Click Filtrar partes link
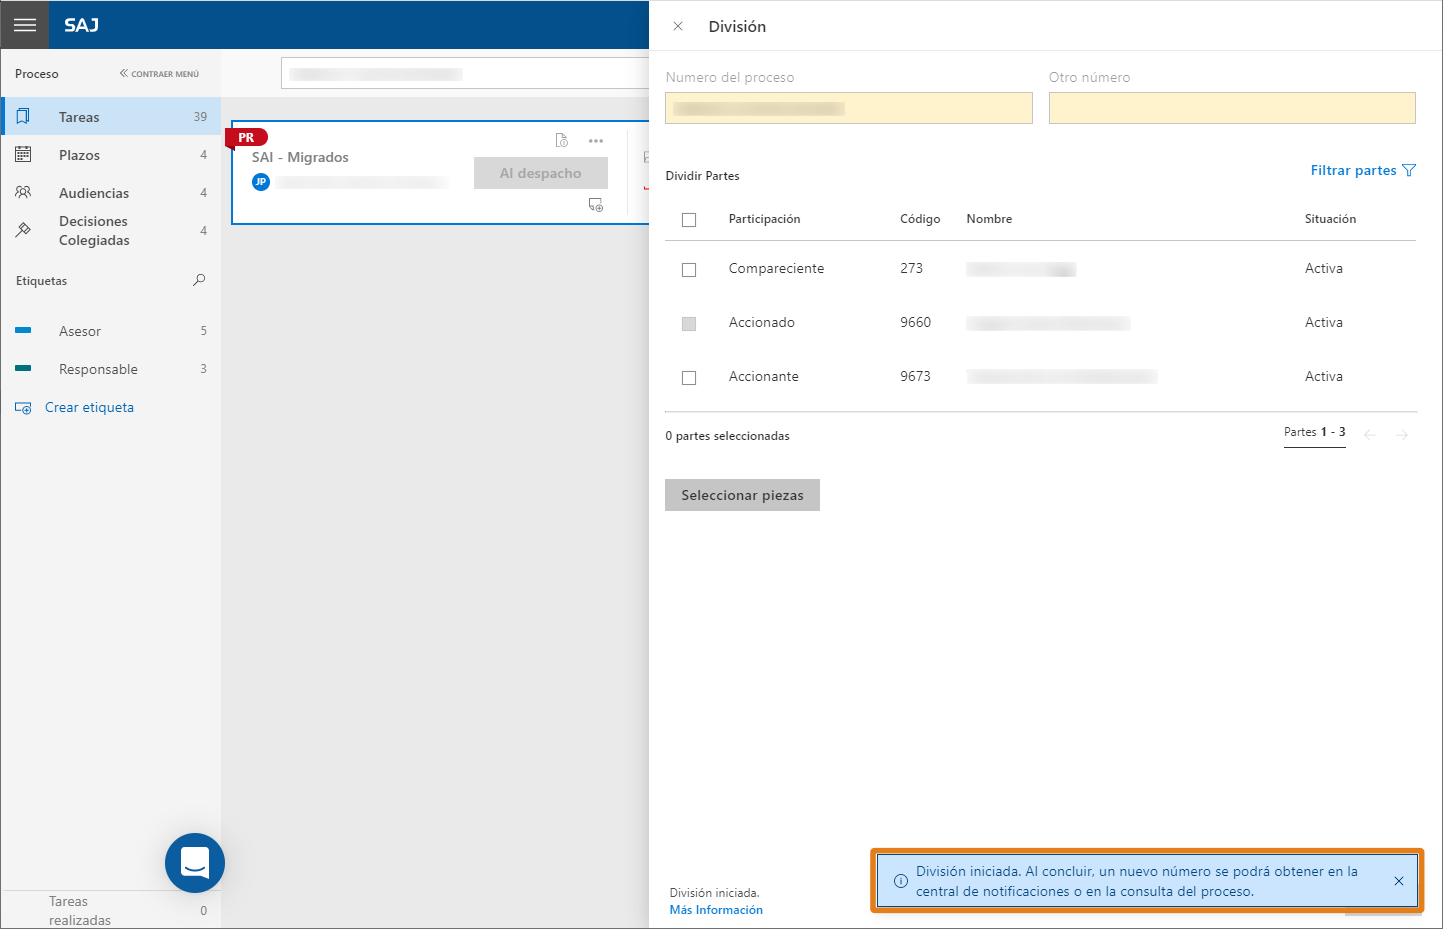Viewport: 1443px width, 929px height. pos(1353,170)
